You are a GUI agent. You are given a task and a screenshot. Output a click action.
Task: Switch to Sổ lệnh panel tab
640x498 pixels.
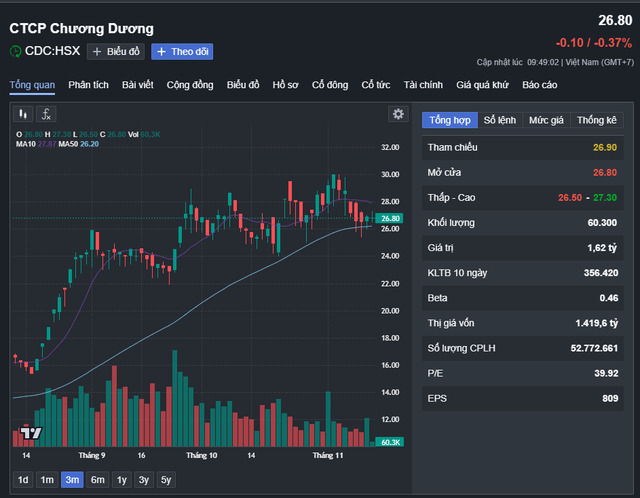[x=501, y=120]
